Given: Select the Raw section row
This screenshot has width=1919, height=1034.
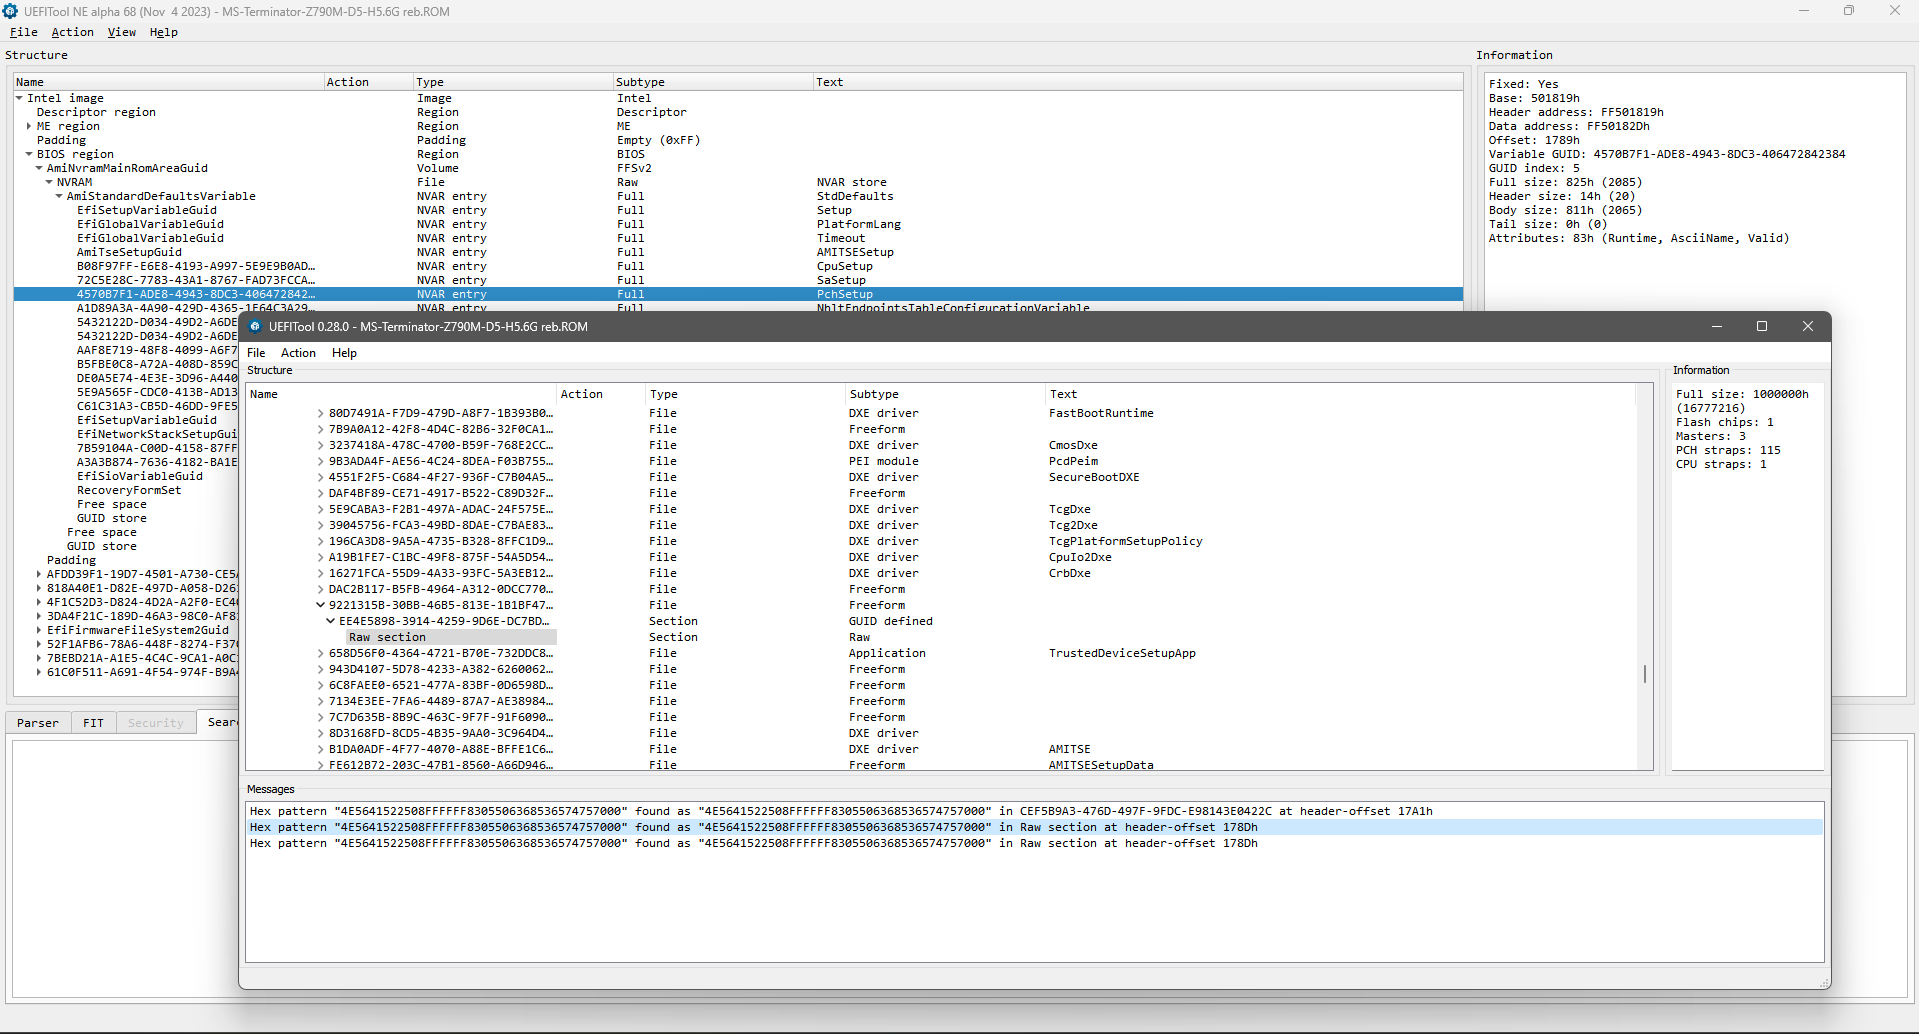Looking at the screenshot, I should [x=940, y=637].
